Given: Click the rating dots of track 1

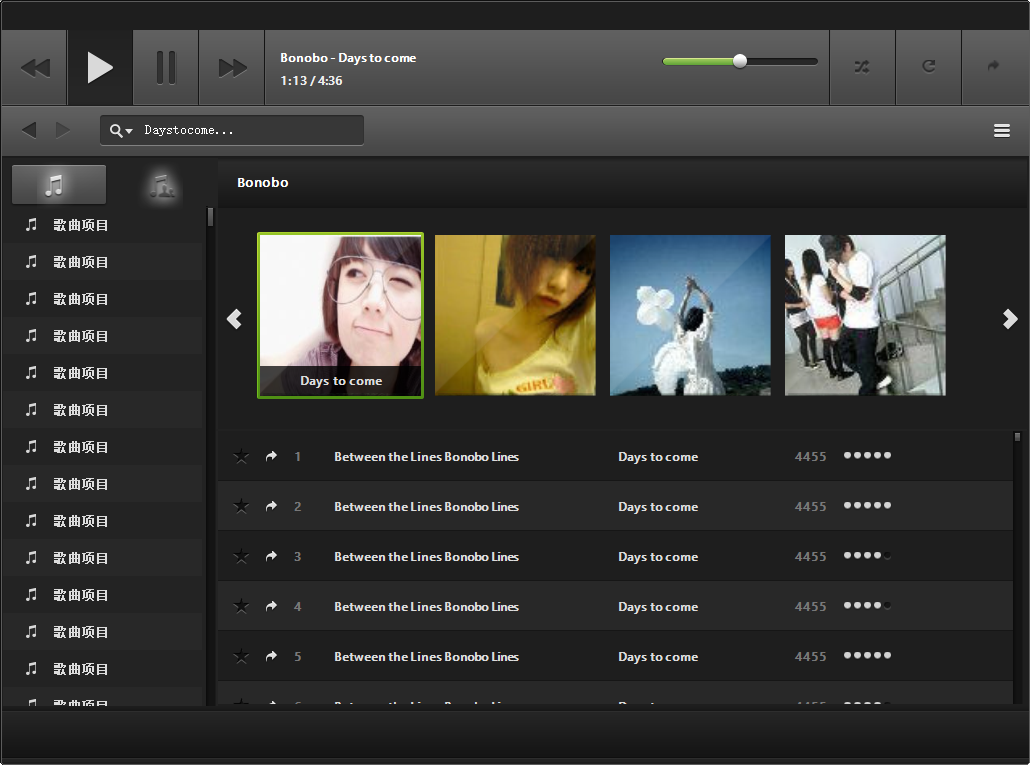Looking at the screenshot, I should 867,455.
